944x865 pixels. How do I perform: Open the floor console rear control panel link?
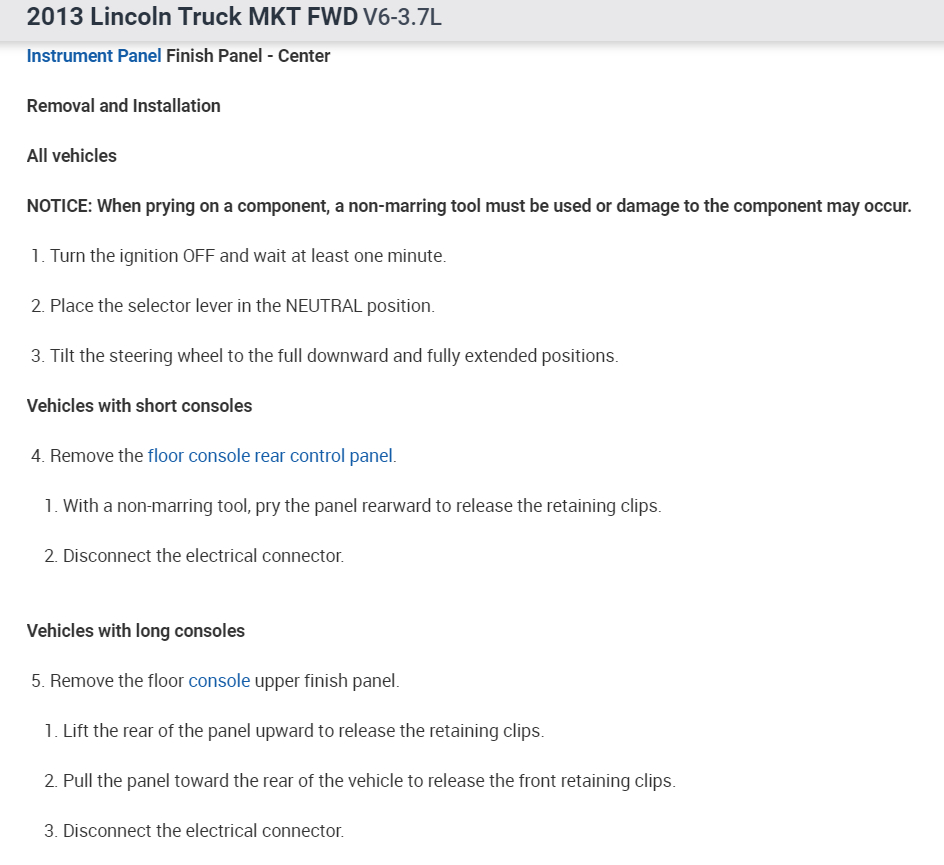(270, 456)
